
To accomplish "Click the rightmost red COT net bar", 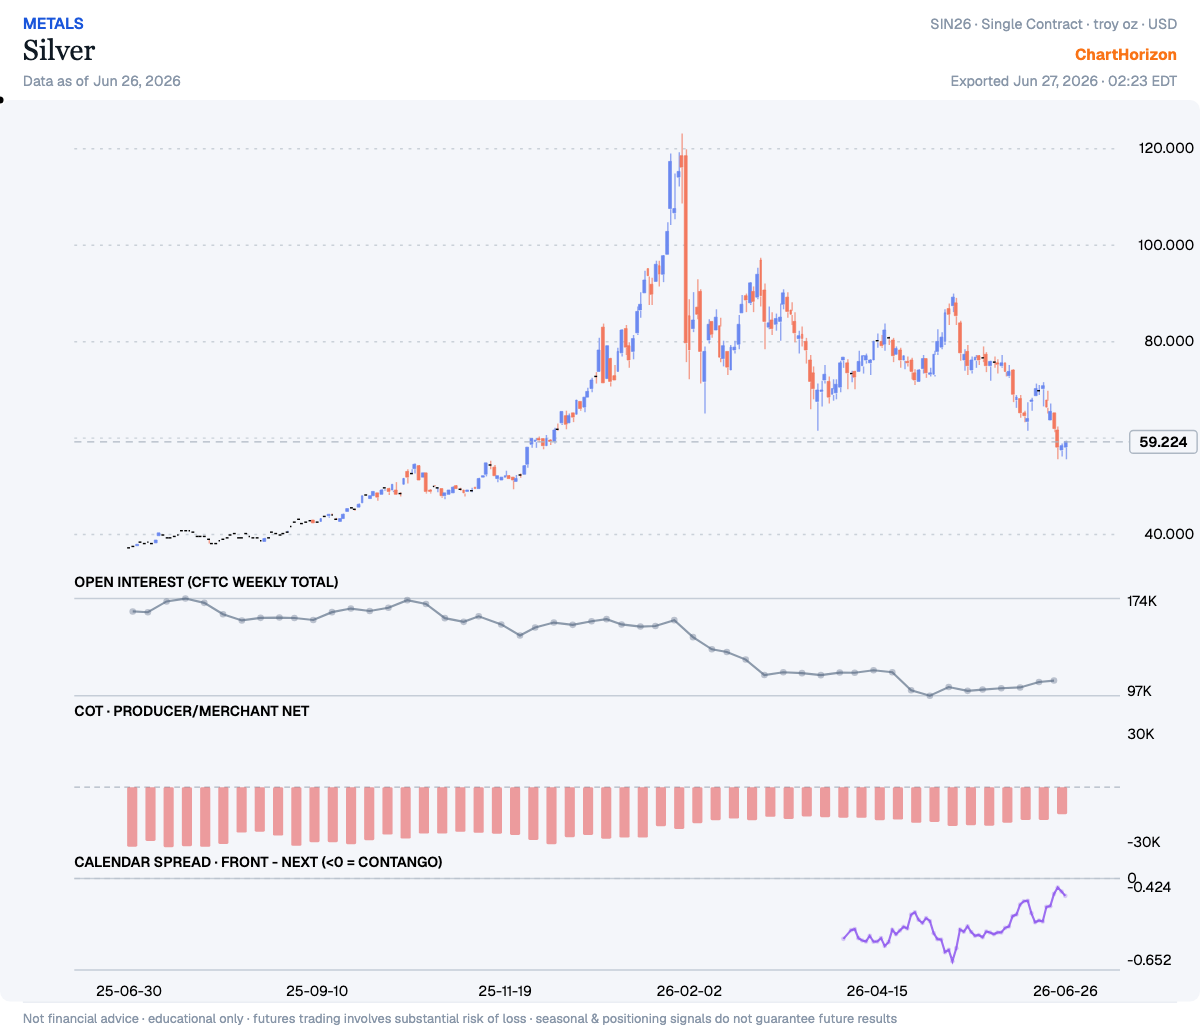I will pyautogui.click(x=1062, y=800).
